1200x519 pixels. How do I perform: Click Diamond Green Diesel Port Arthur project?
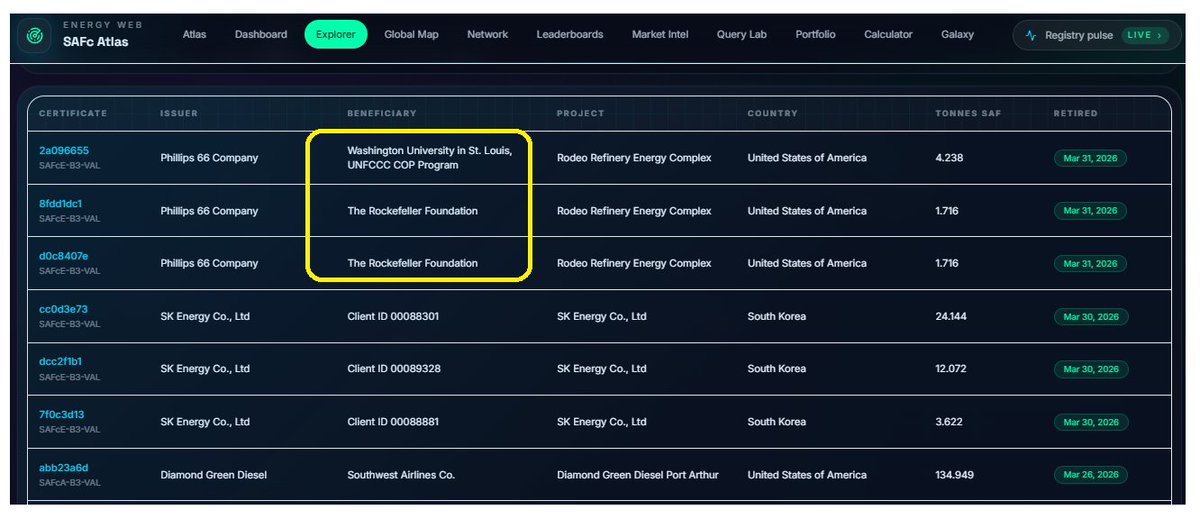click(638, 475)
